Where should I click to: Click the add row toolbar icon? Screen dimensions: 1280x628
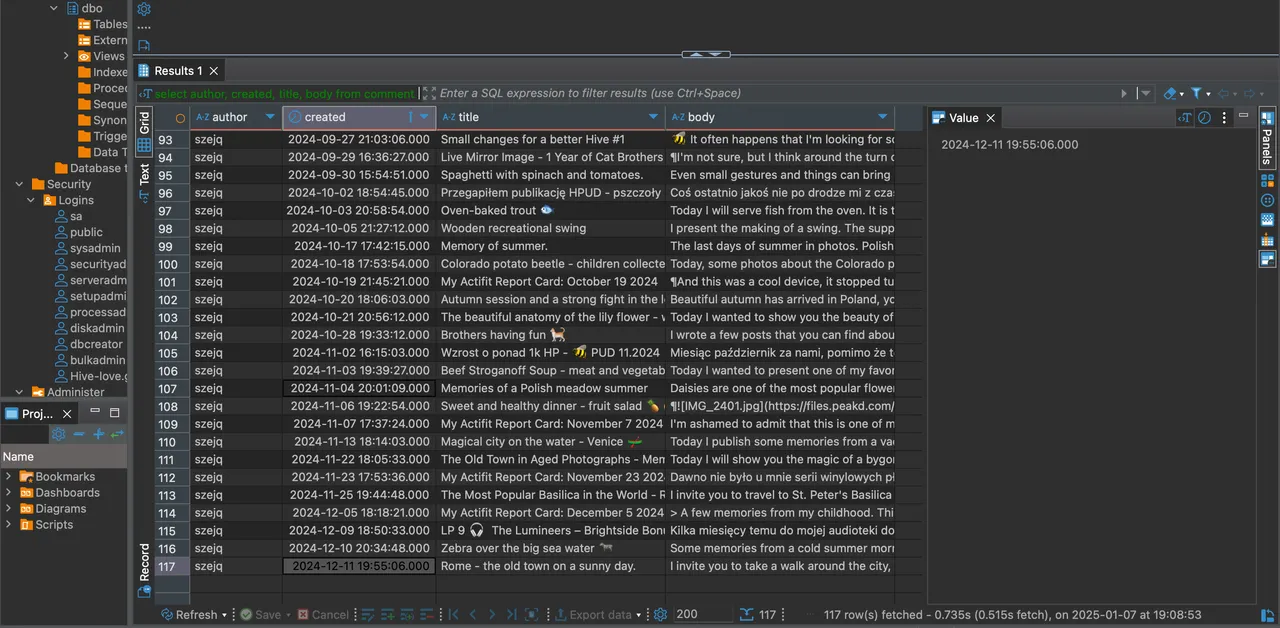coord(388,615)
